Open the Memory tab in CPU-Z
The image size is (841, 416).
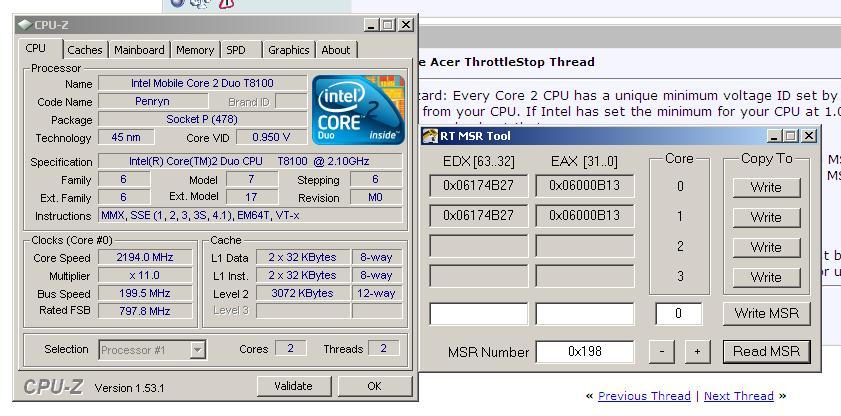coord(195,50)
